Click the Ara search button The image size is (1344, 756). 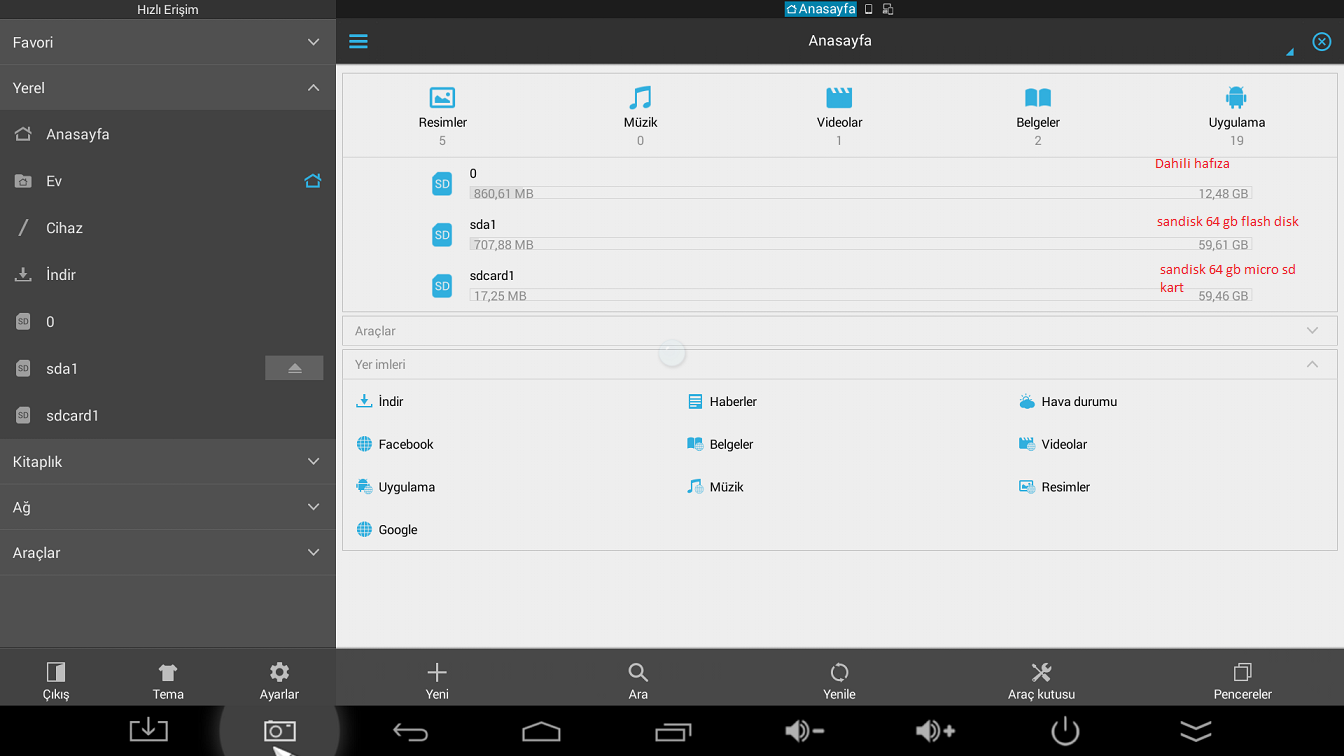(638, 681)
